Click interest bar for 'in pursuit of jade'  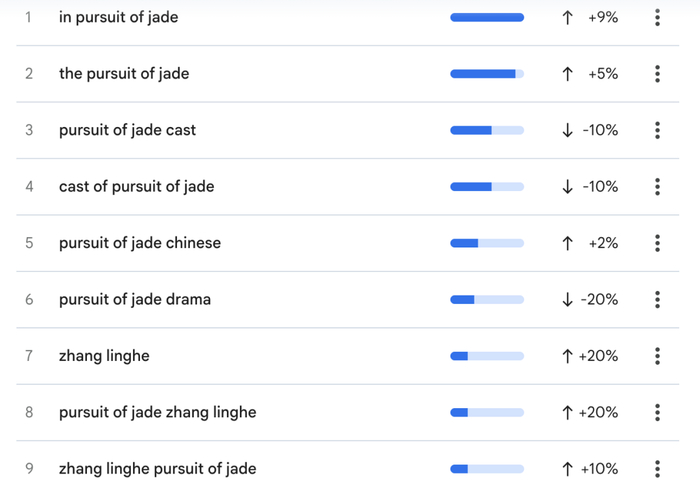click(x=487, y=17)
